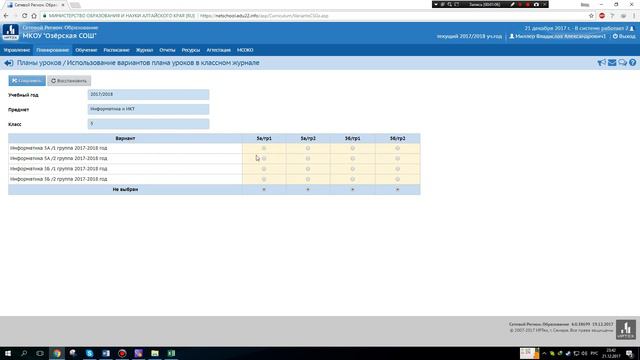
Task: Log out via the Выход link
Action: point(624,36)
